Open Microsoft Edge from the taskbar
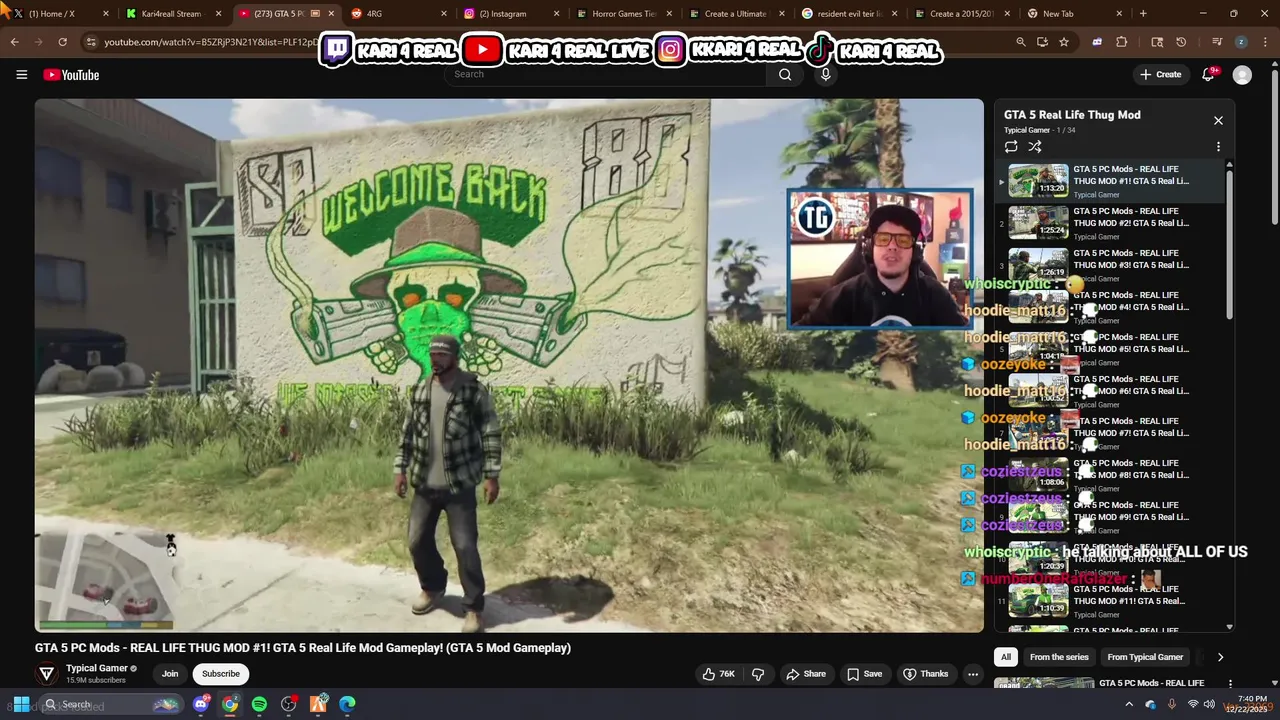This screenshot has height=720, width=1280. click(x=347, y=704)
